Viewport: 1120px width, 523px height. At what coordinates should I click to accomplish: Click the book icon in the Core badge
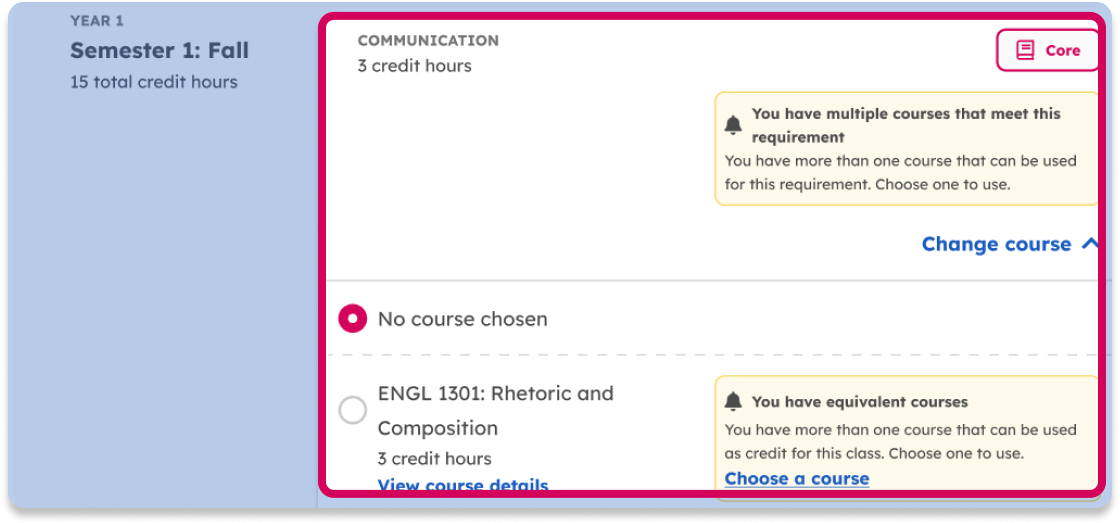coord(1025,50)
